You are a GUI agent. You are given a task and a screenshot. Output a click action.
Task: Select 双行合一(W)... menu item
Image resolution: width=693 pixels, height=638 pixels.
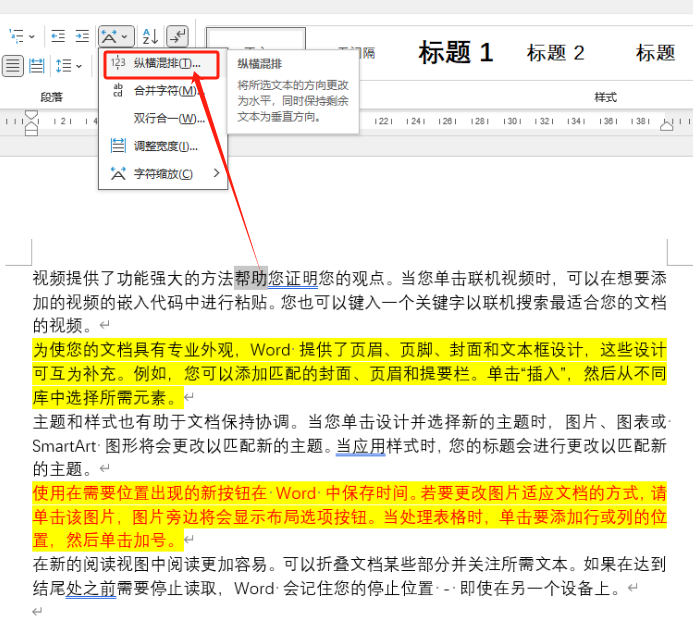click(x=162, y=118)
